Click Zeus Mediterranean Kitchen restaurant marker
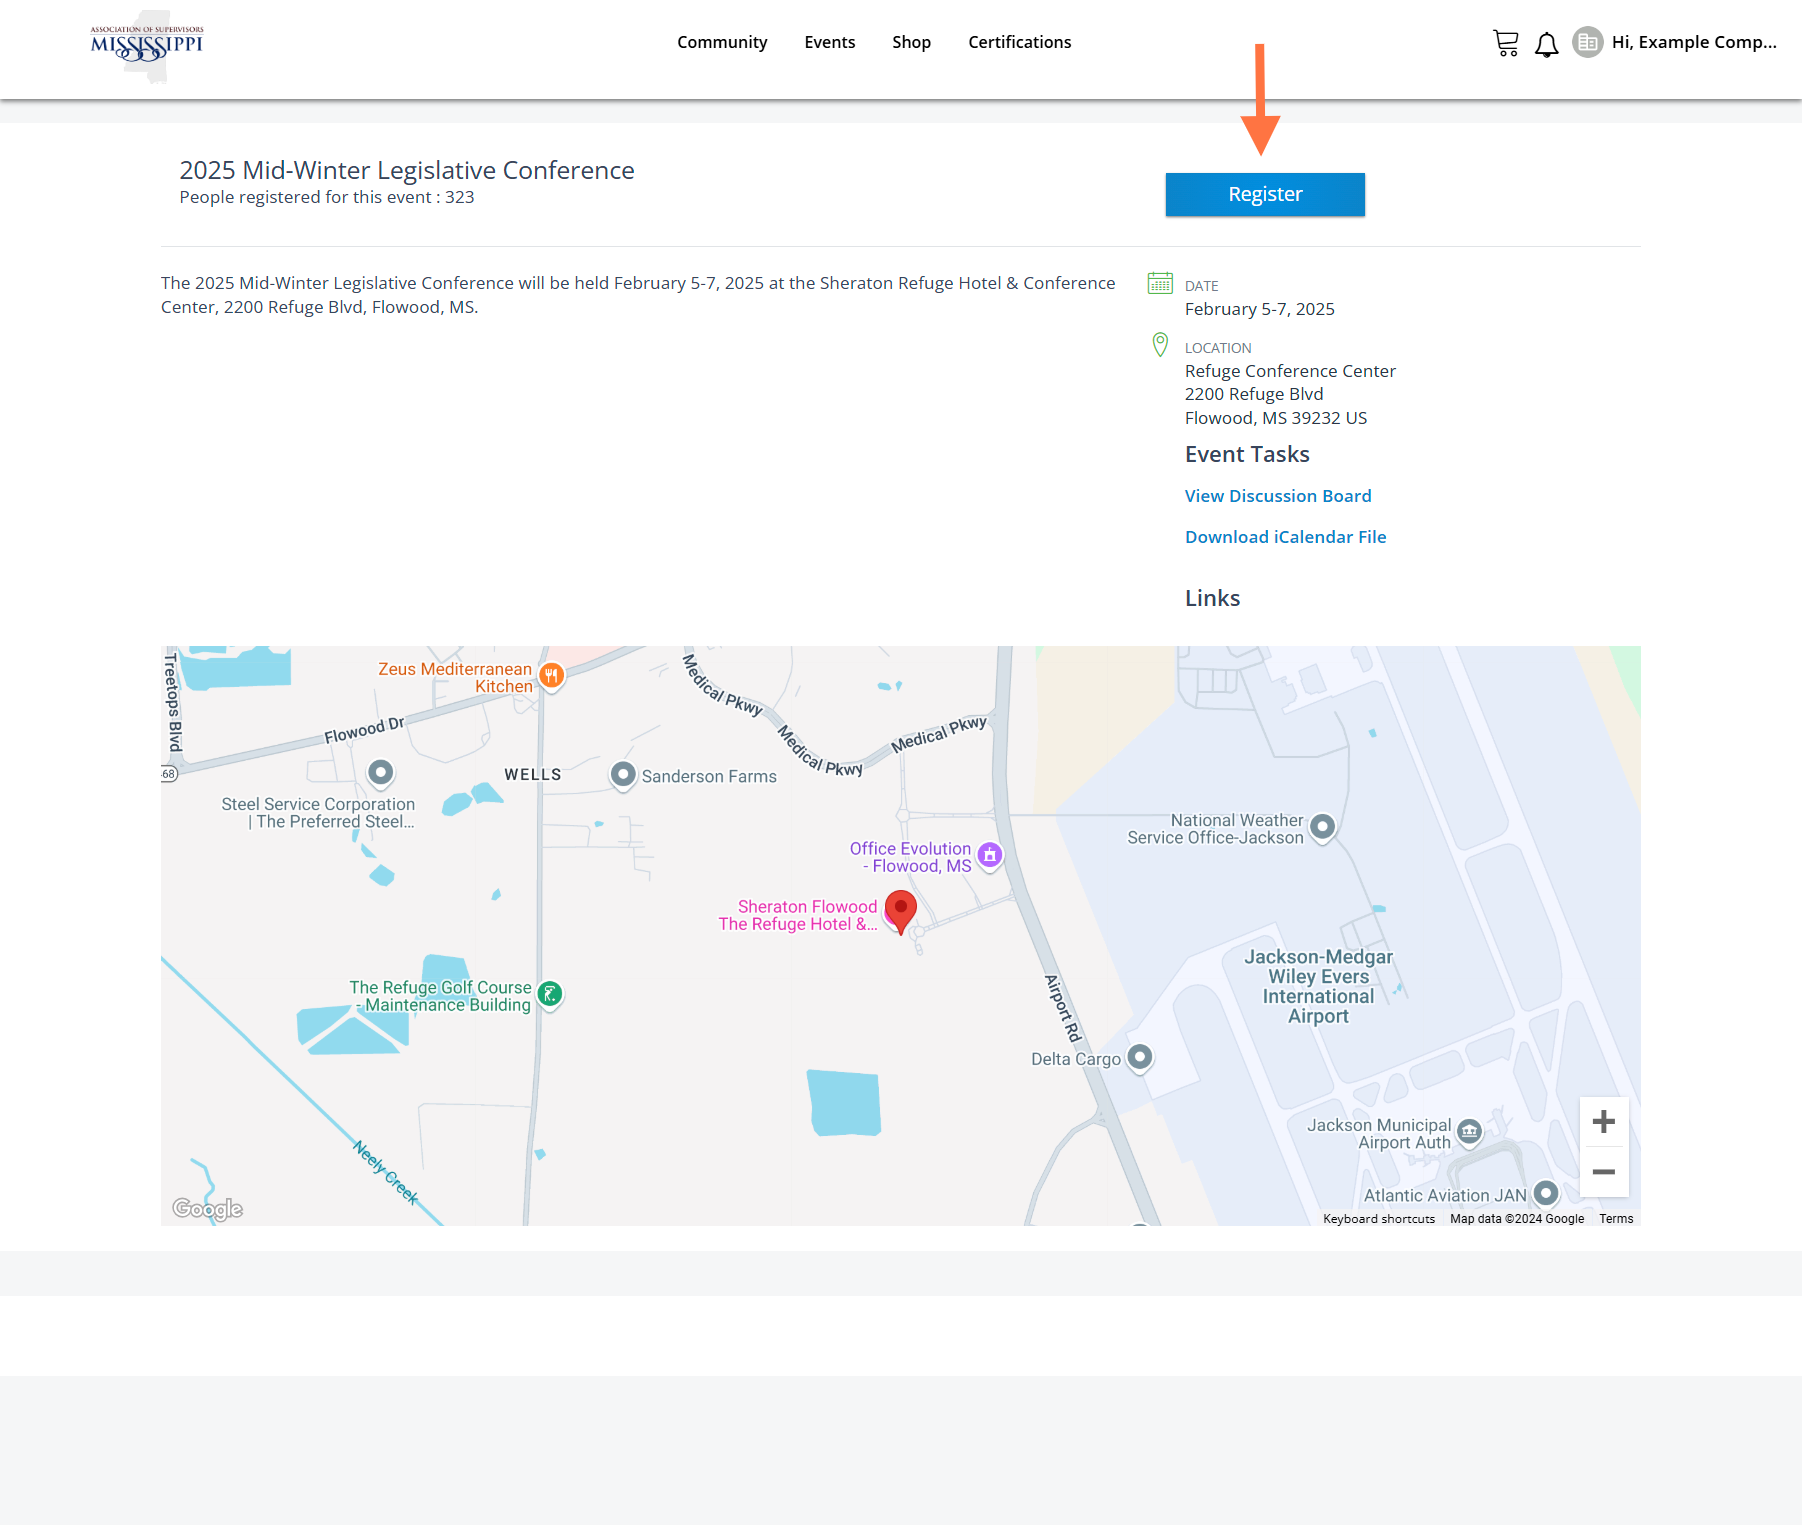Viewport: 1802px width, 1525px height. [551, 676]
